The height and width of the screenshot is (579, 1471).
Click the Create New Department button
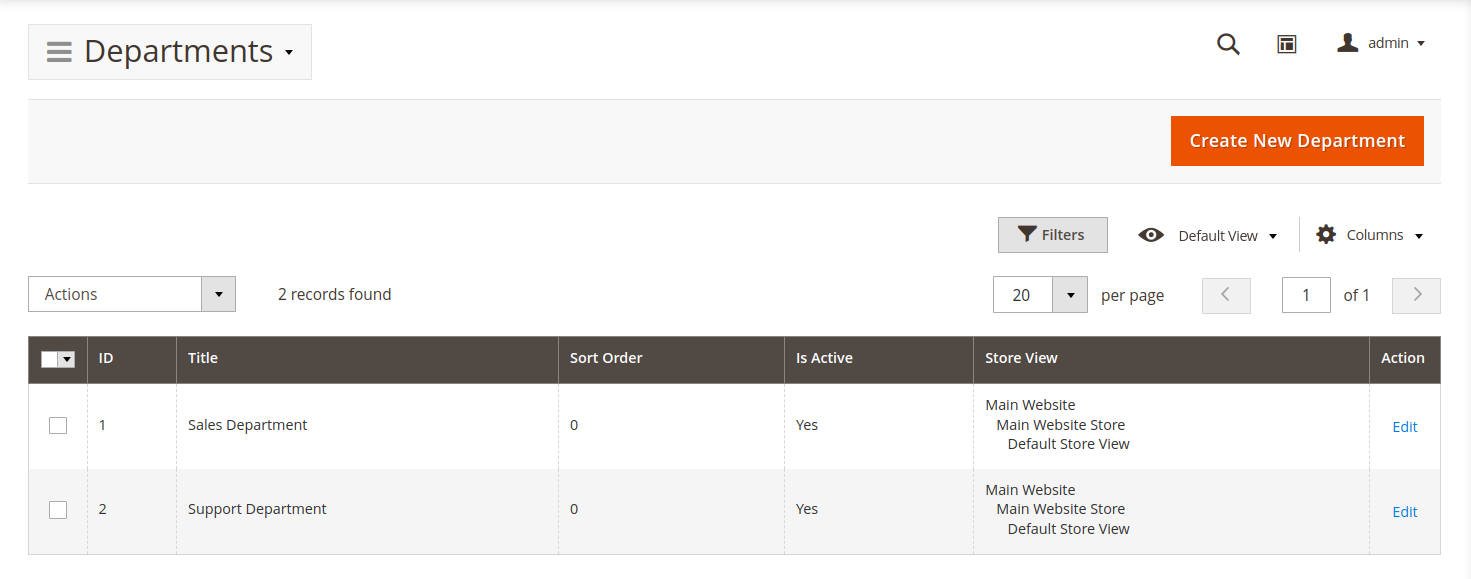[x=1297, y=141]
